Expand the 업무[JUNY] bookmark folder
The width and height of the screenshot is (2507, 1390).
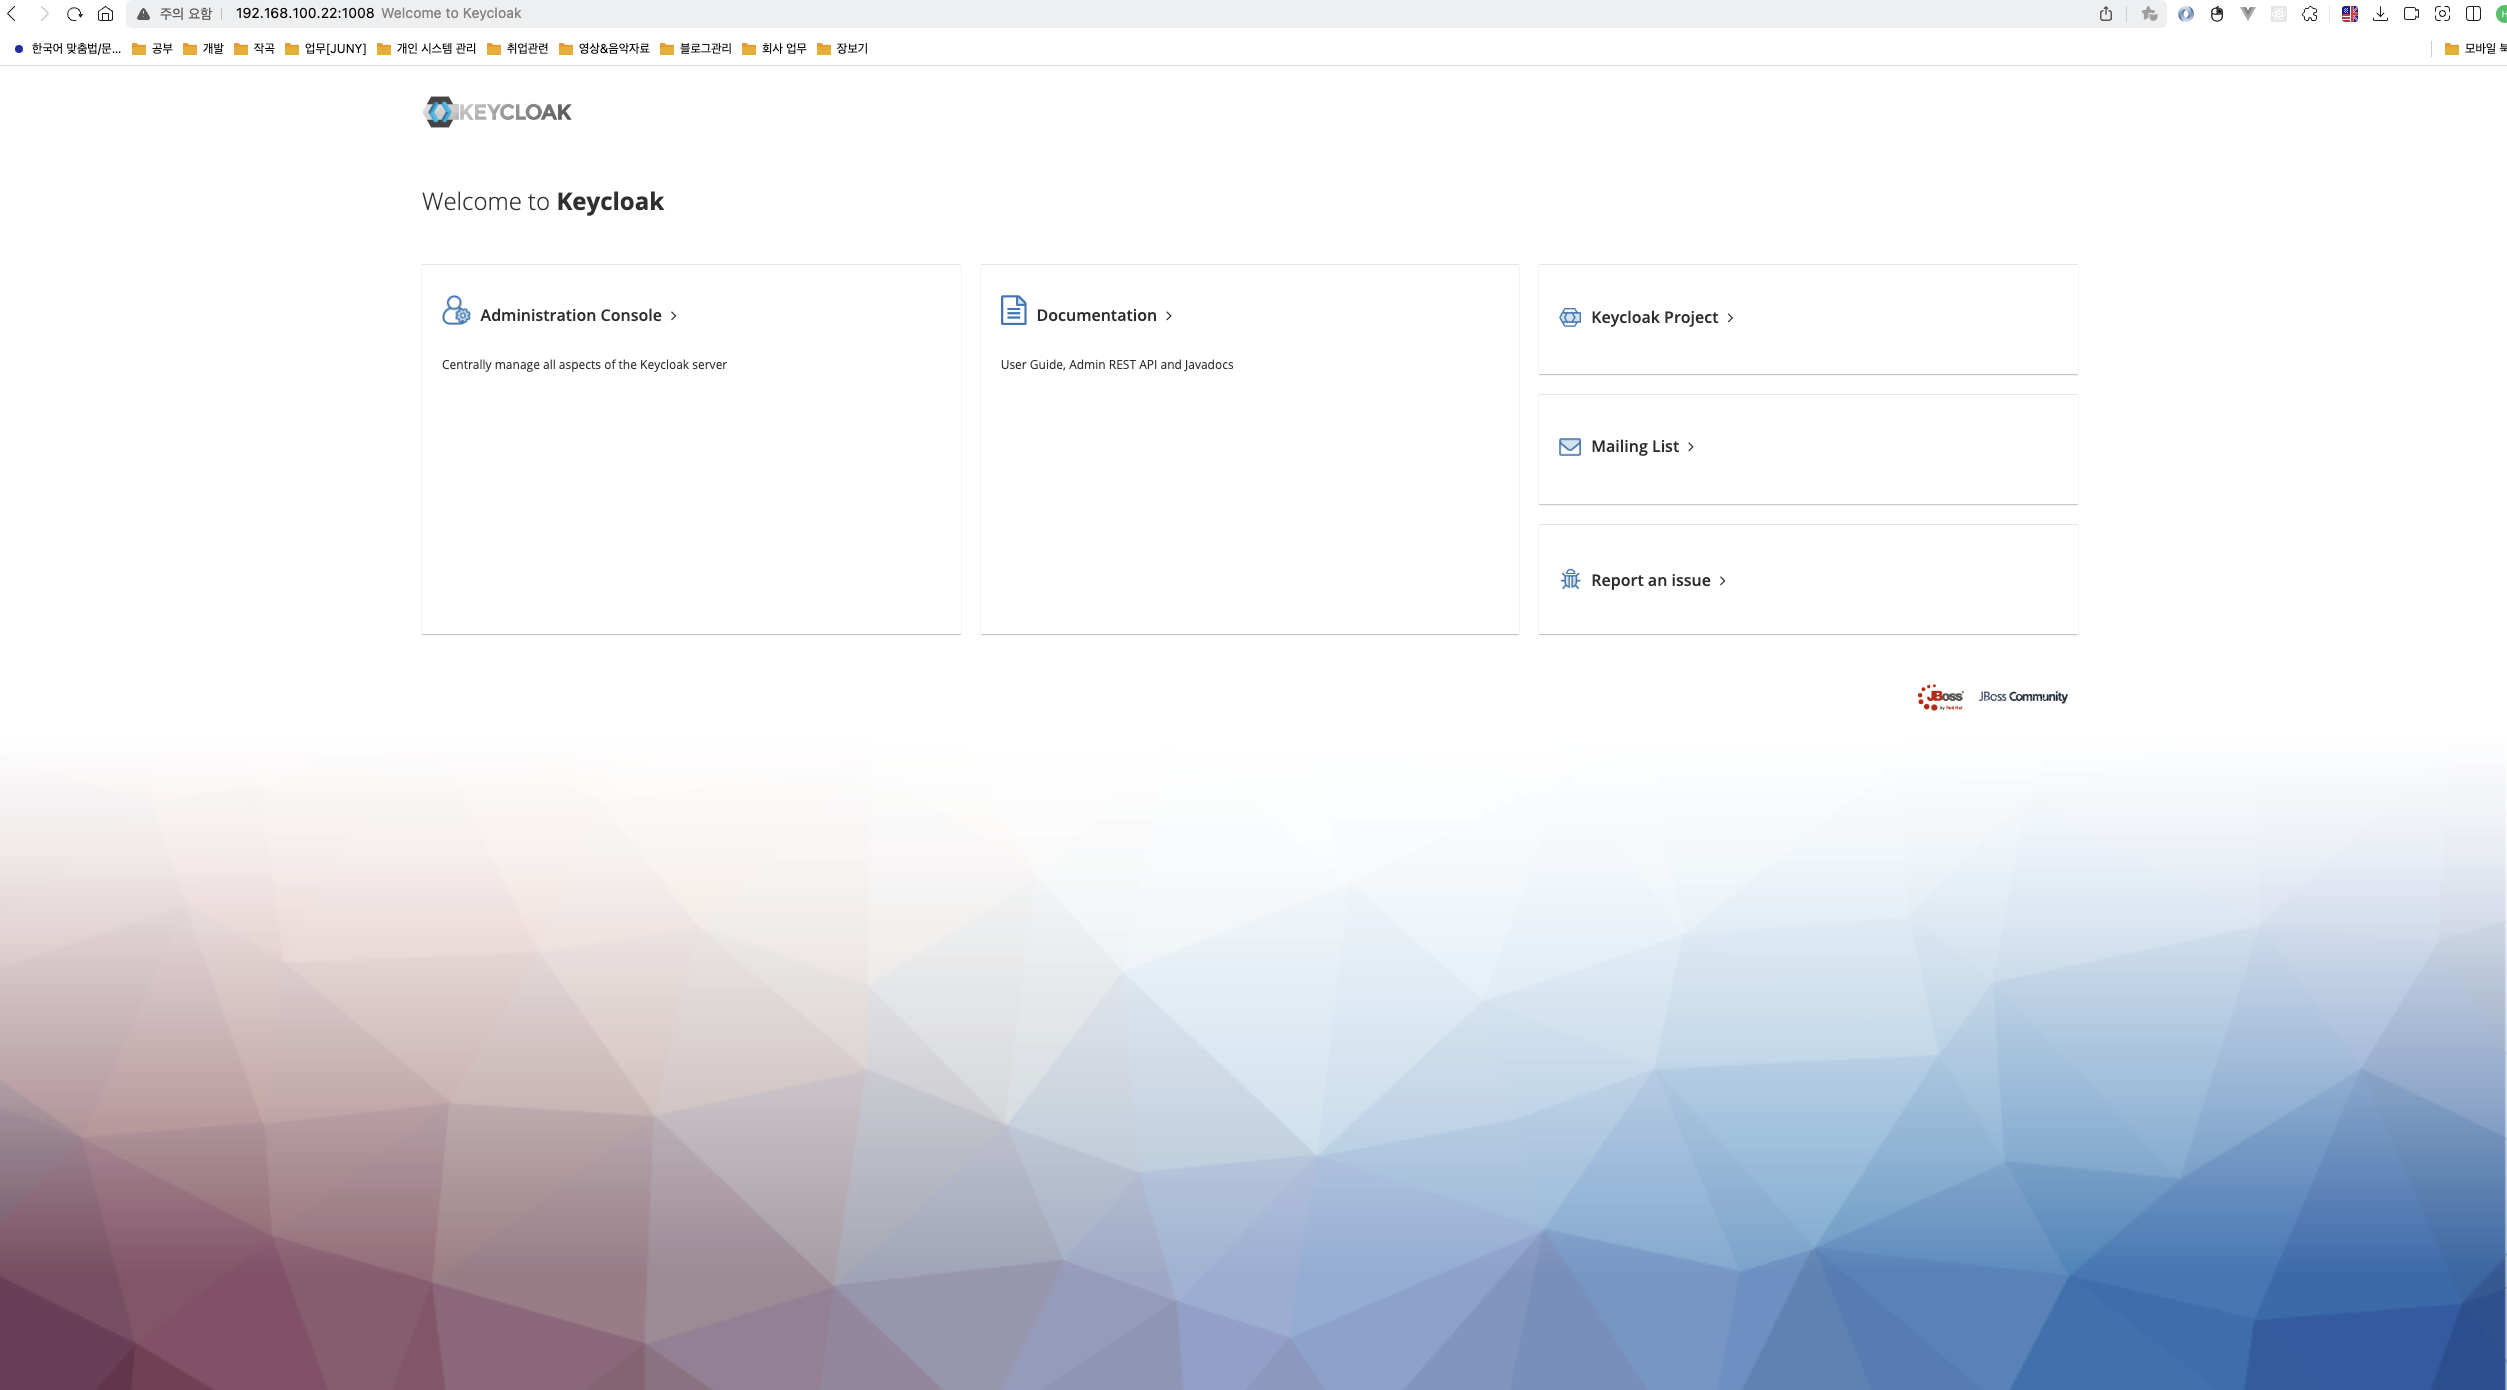pos(326,48)
